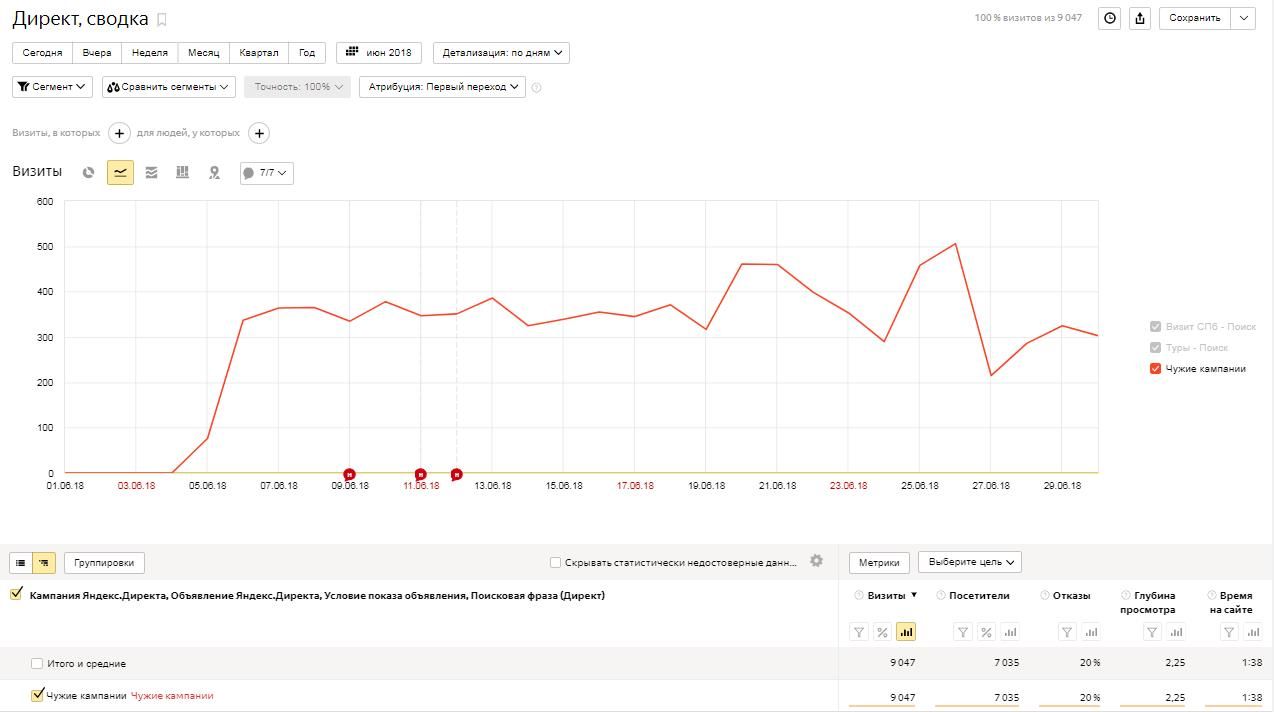This screenshot has width=1274, height=712.
Task: Open the map view icon
Action: (214, 172)
